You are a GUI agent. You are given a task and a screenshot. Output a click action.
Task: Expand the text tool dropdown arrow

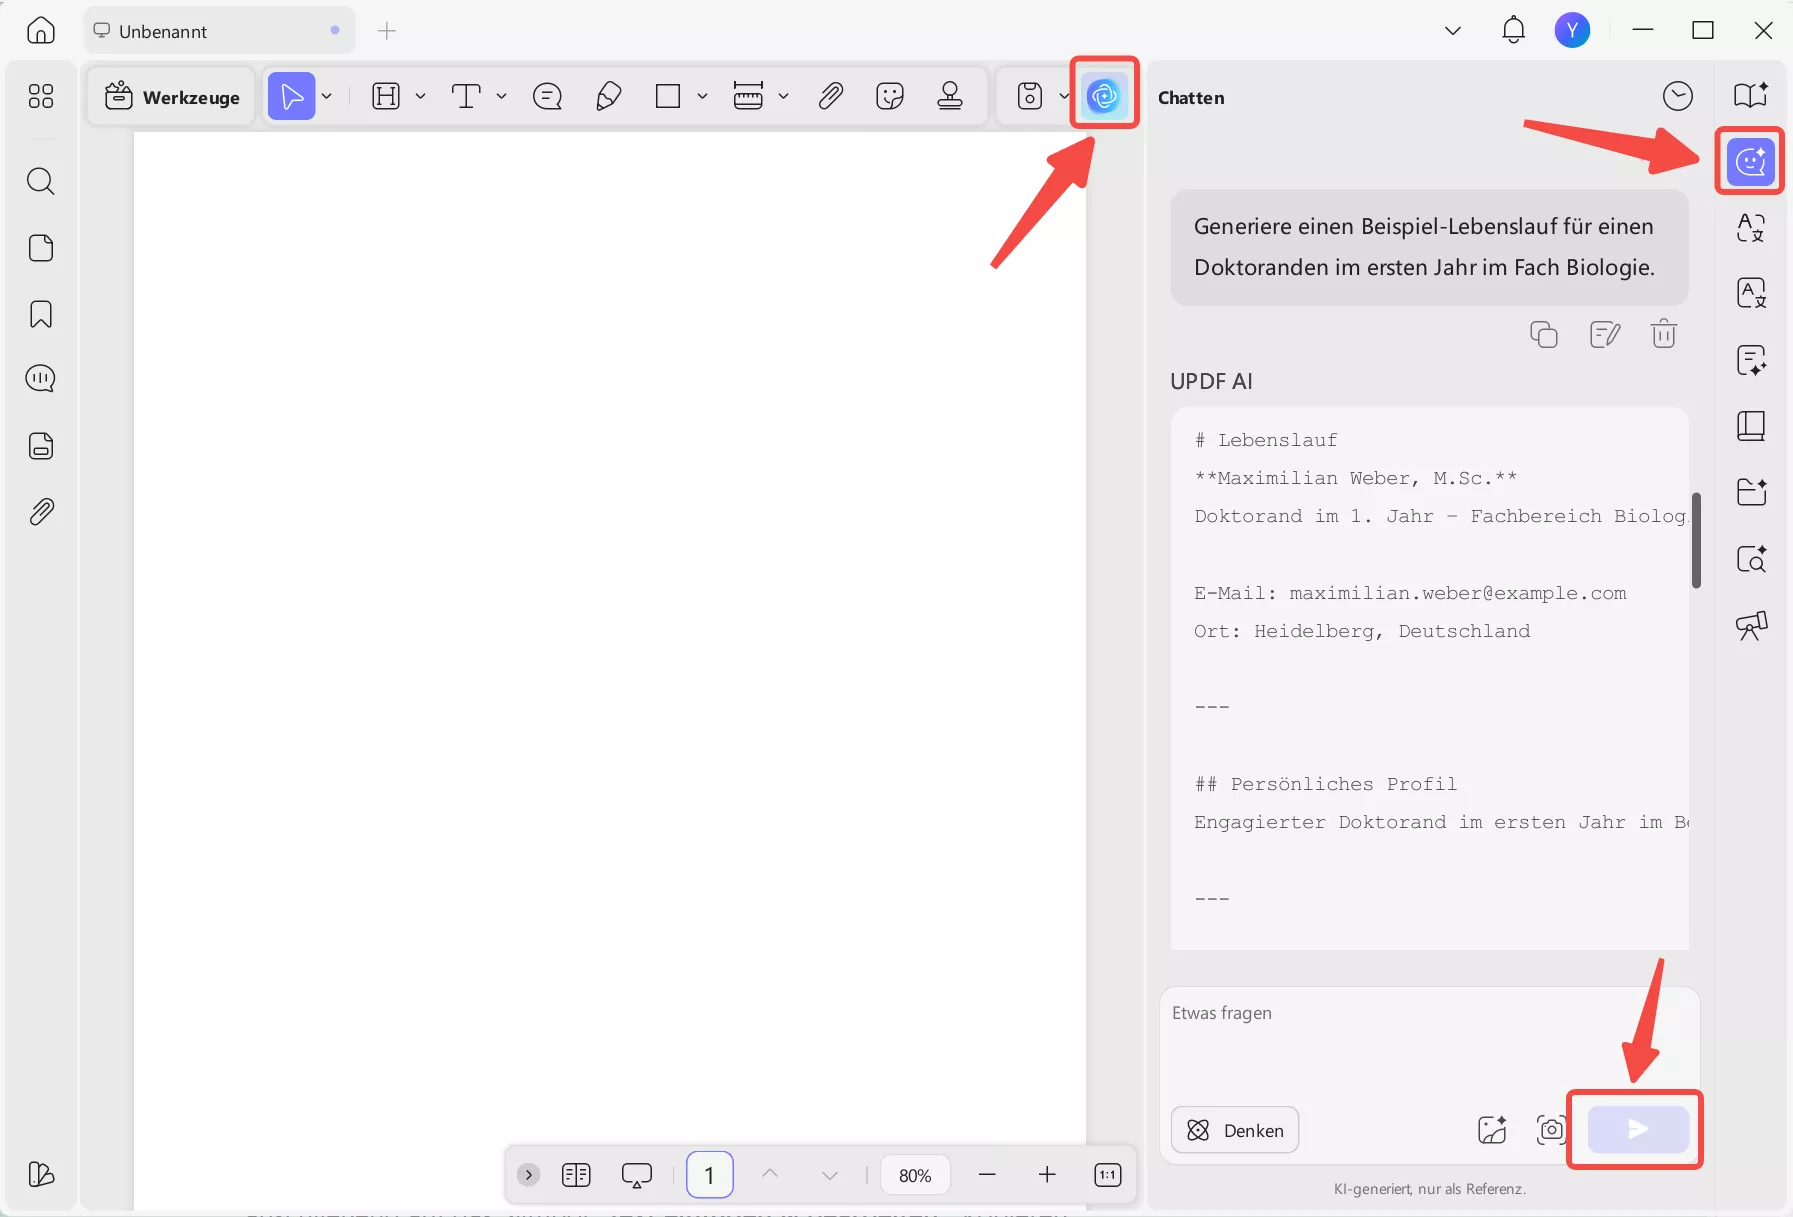501,96
